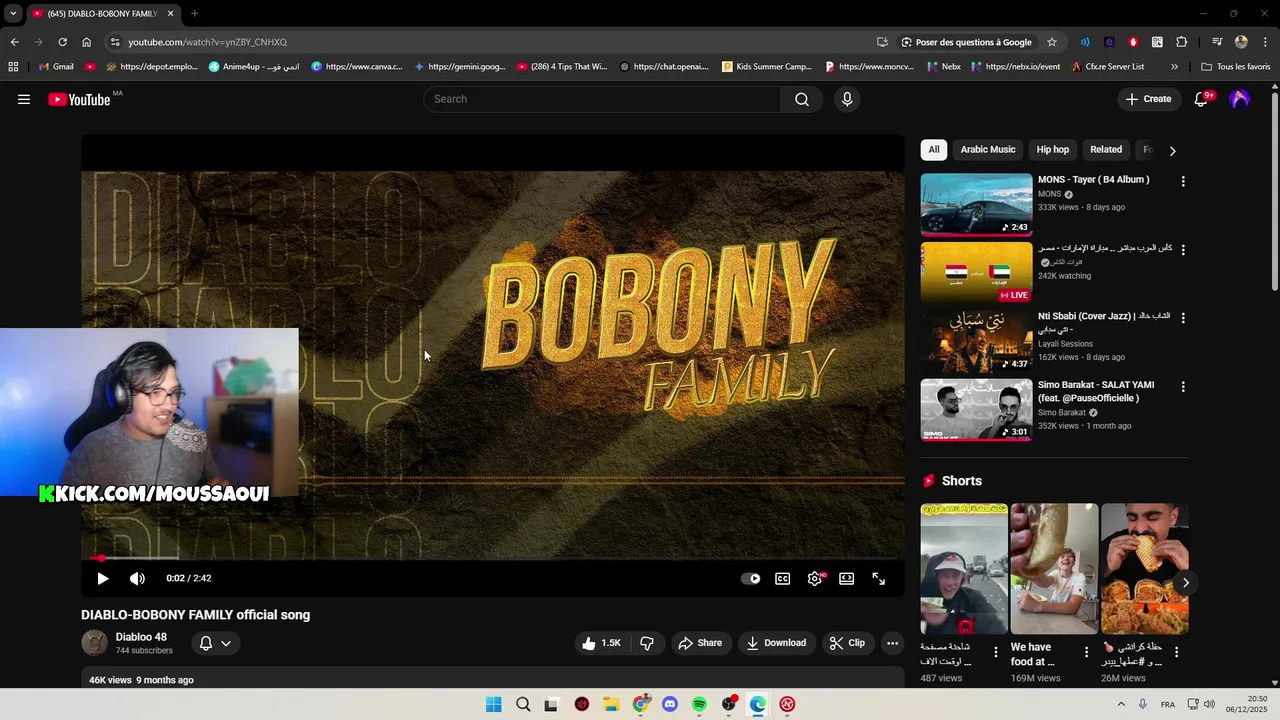Open Simo Barakat - SALAT YAMI thumbnail
Screen dimensions: 1280x720
pyautogui.click(x=976, y=409)
